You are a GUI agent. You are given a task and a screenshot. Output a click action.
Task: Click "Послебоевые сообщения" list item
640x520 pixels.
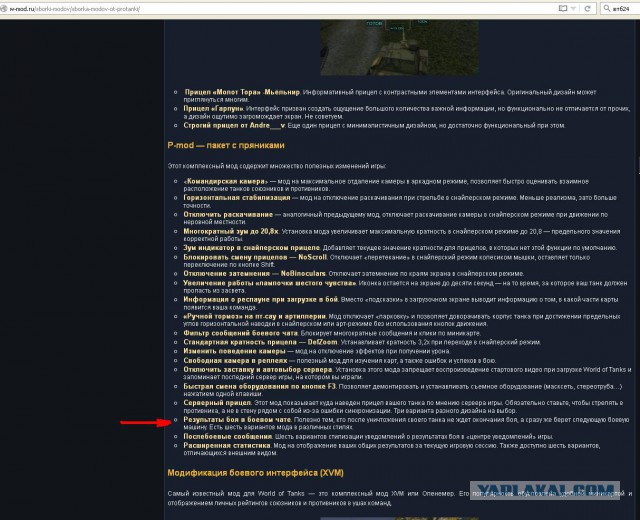click(227, 436)
